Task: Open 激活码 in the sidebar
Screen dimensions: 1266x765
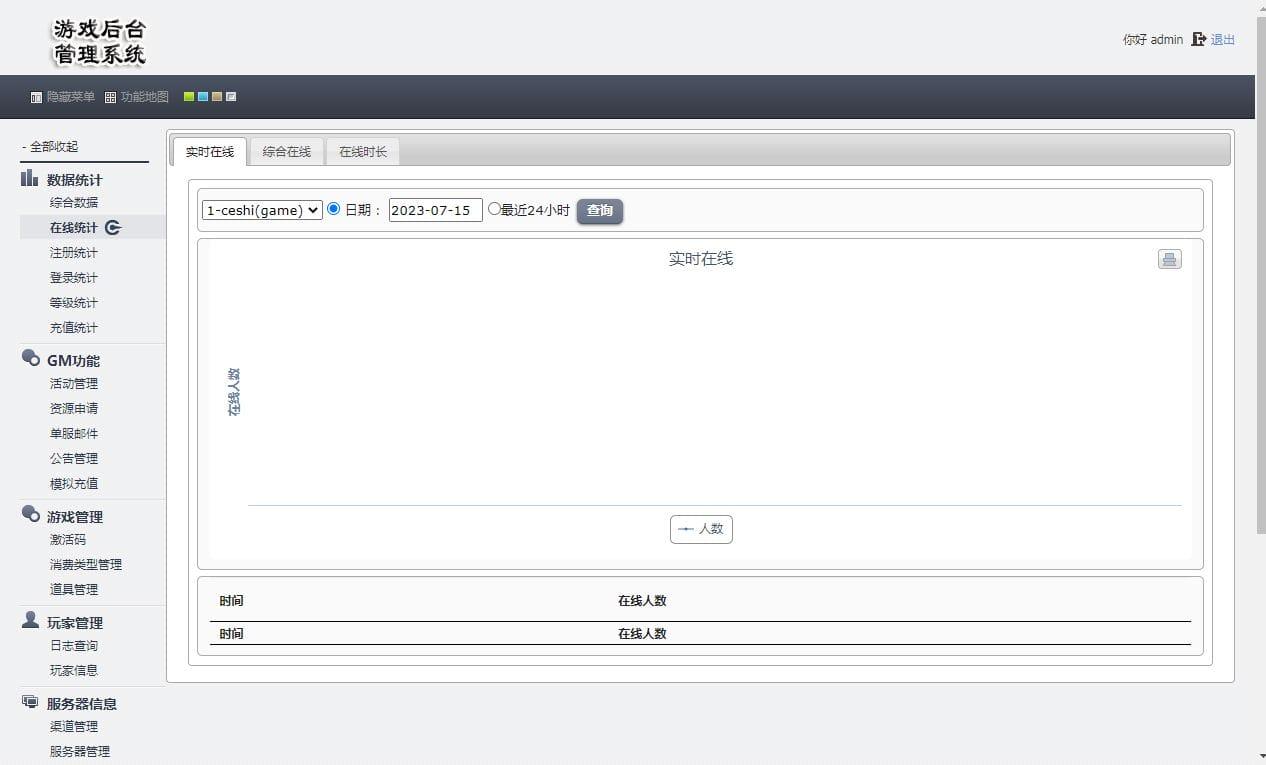Action: pos(68,540)
